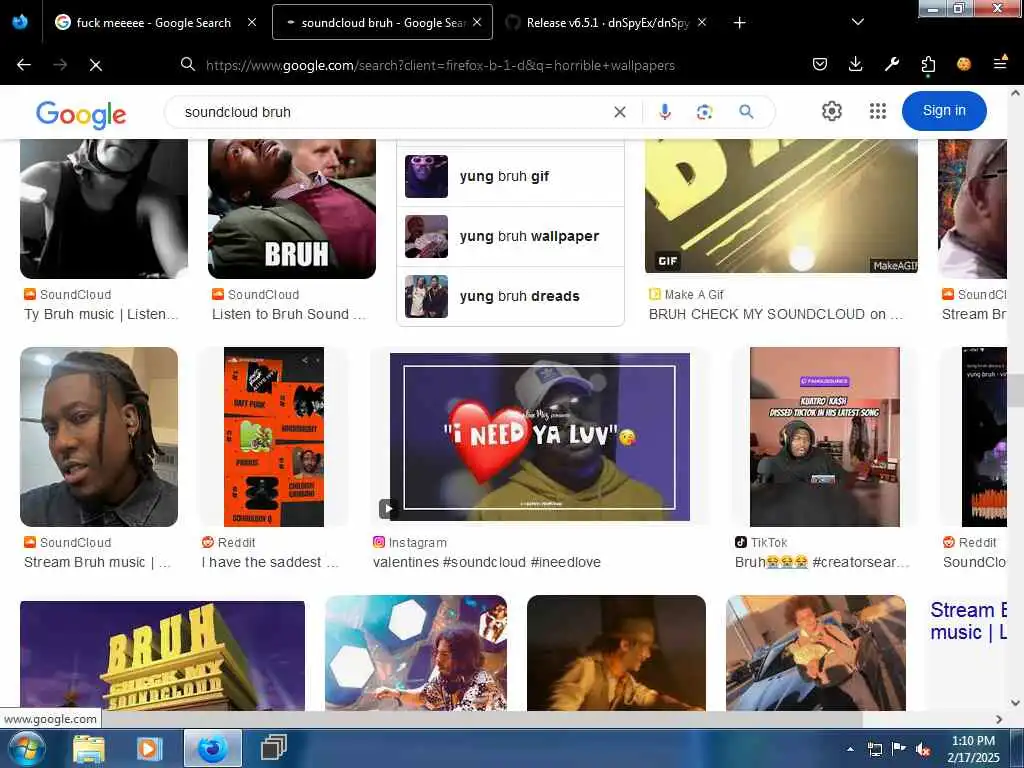Clear the search box text with X
Viewport: 1024px width, 768px height.
620,112
